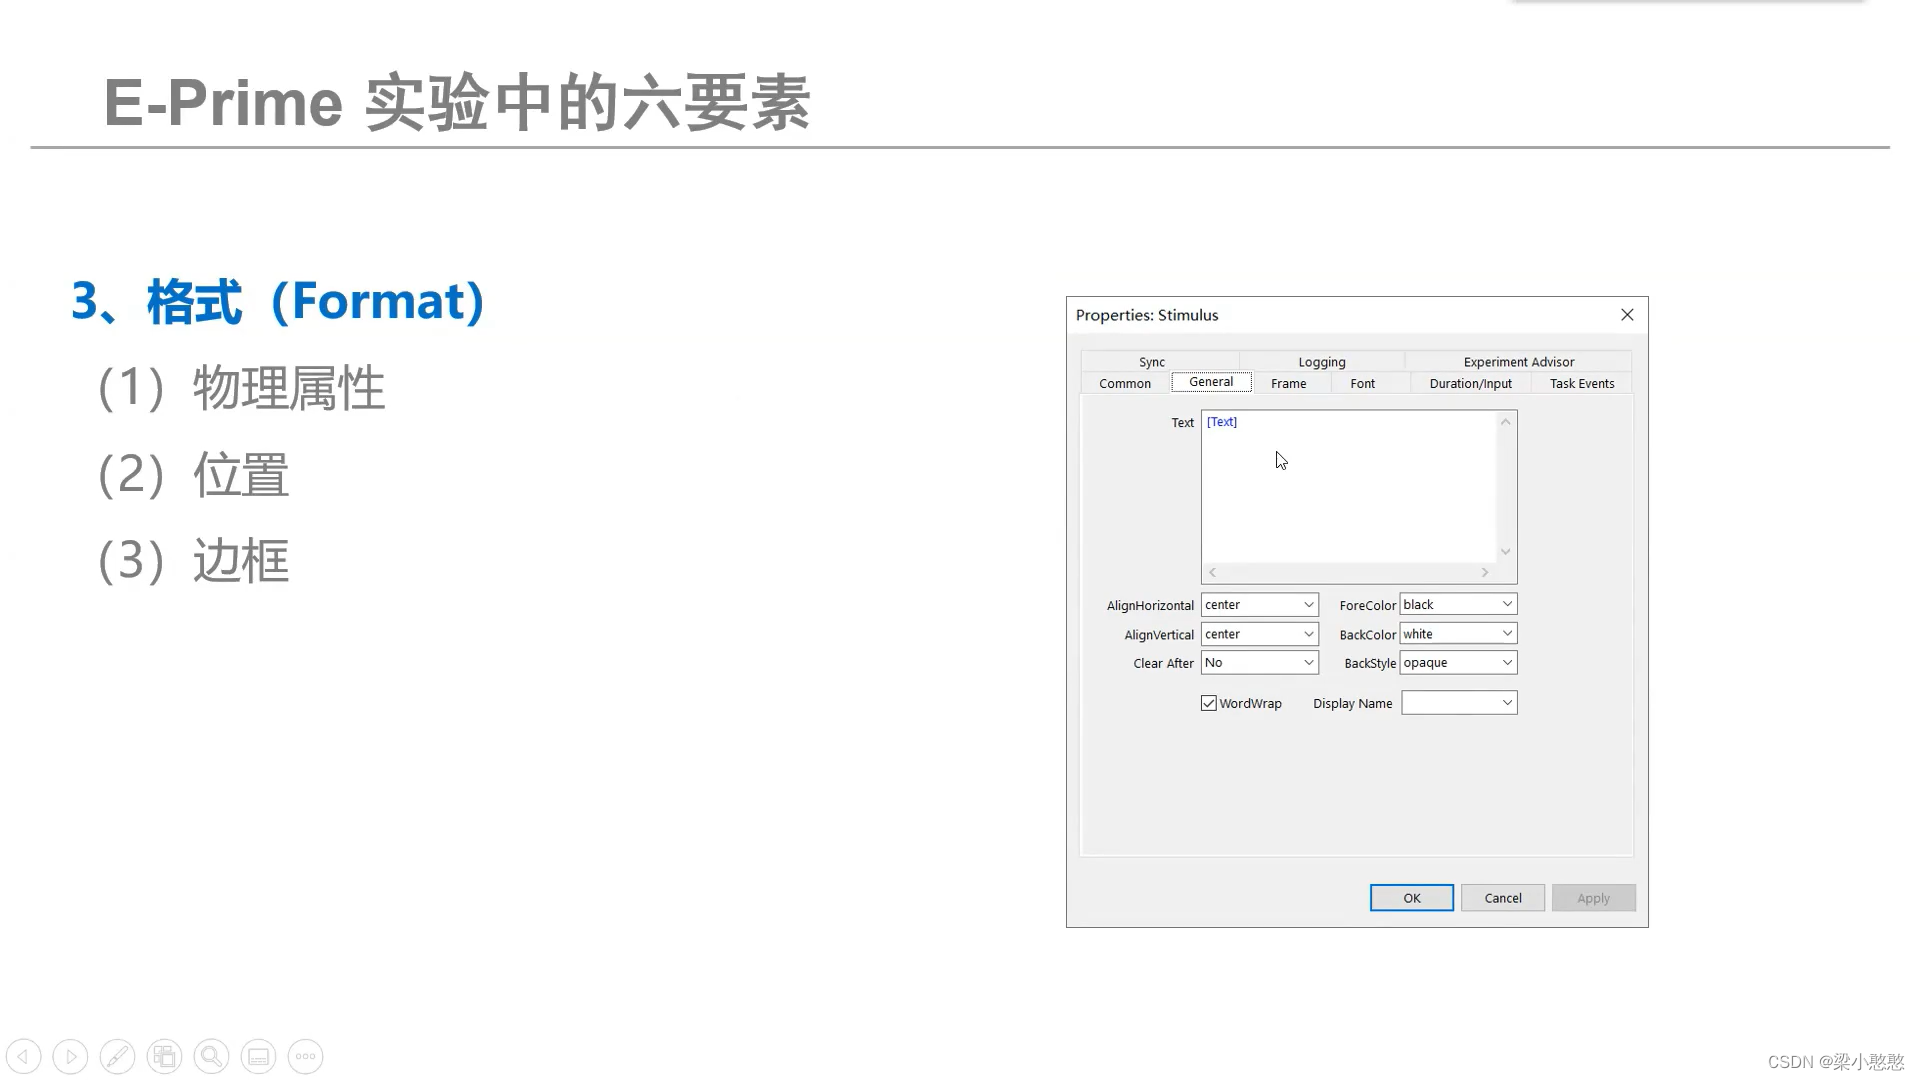1920x1080 pixels.
Task: Switch to the Font tab
Action: [1362, 383]
